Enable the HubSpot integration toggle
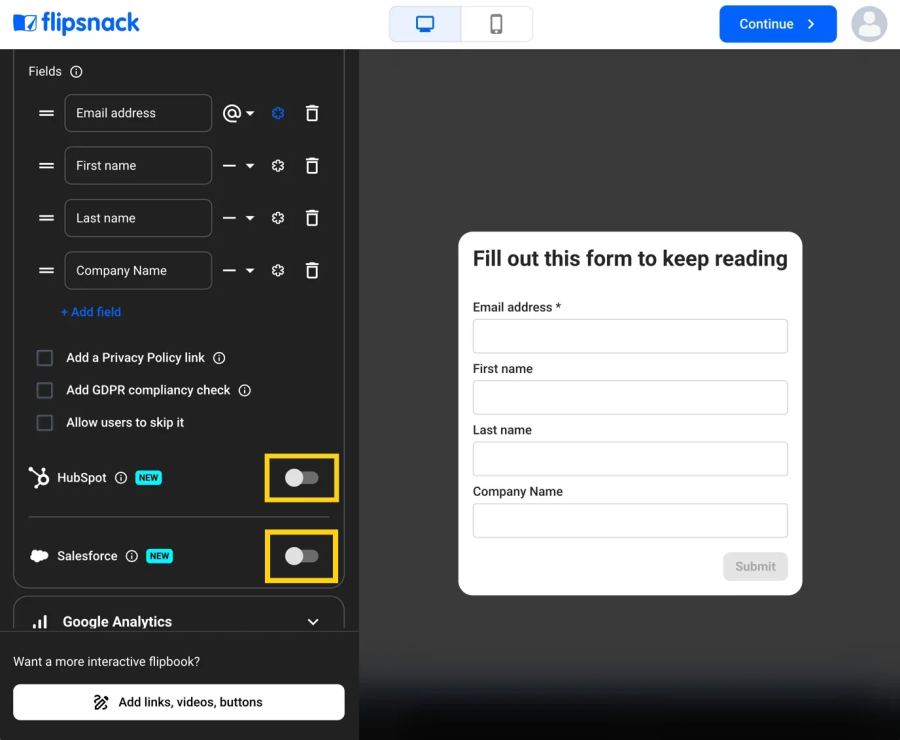This screenshot has height=740, width=900. (301, 478)
